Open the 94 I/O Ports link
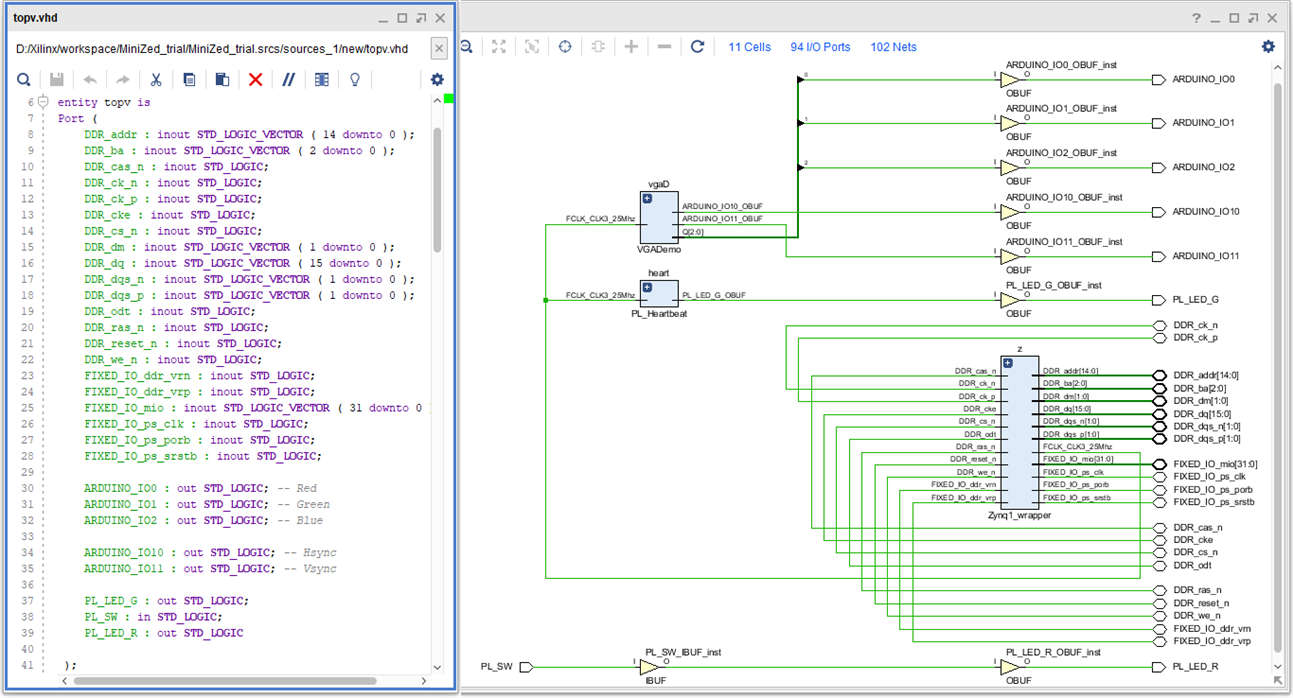Viewport: 1293px width, 698px height. [x=820, y=47]
